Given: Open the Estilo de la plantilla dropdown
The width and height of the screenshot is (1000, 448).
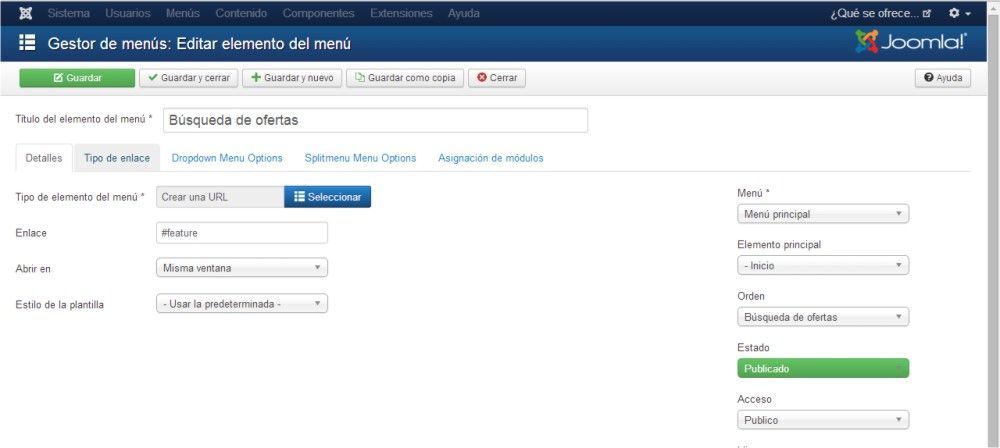Looking at the screenshot, I should click(242, 304).
